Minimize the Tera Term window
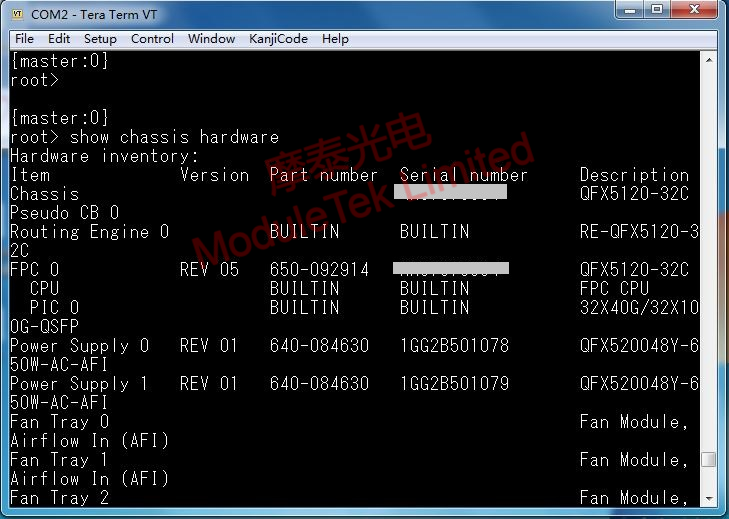 pos(627,11)
